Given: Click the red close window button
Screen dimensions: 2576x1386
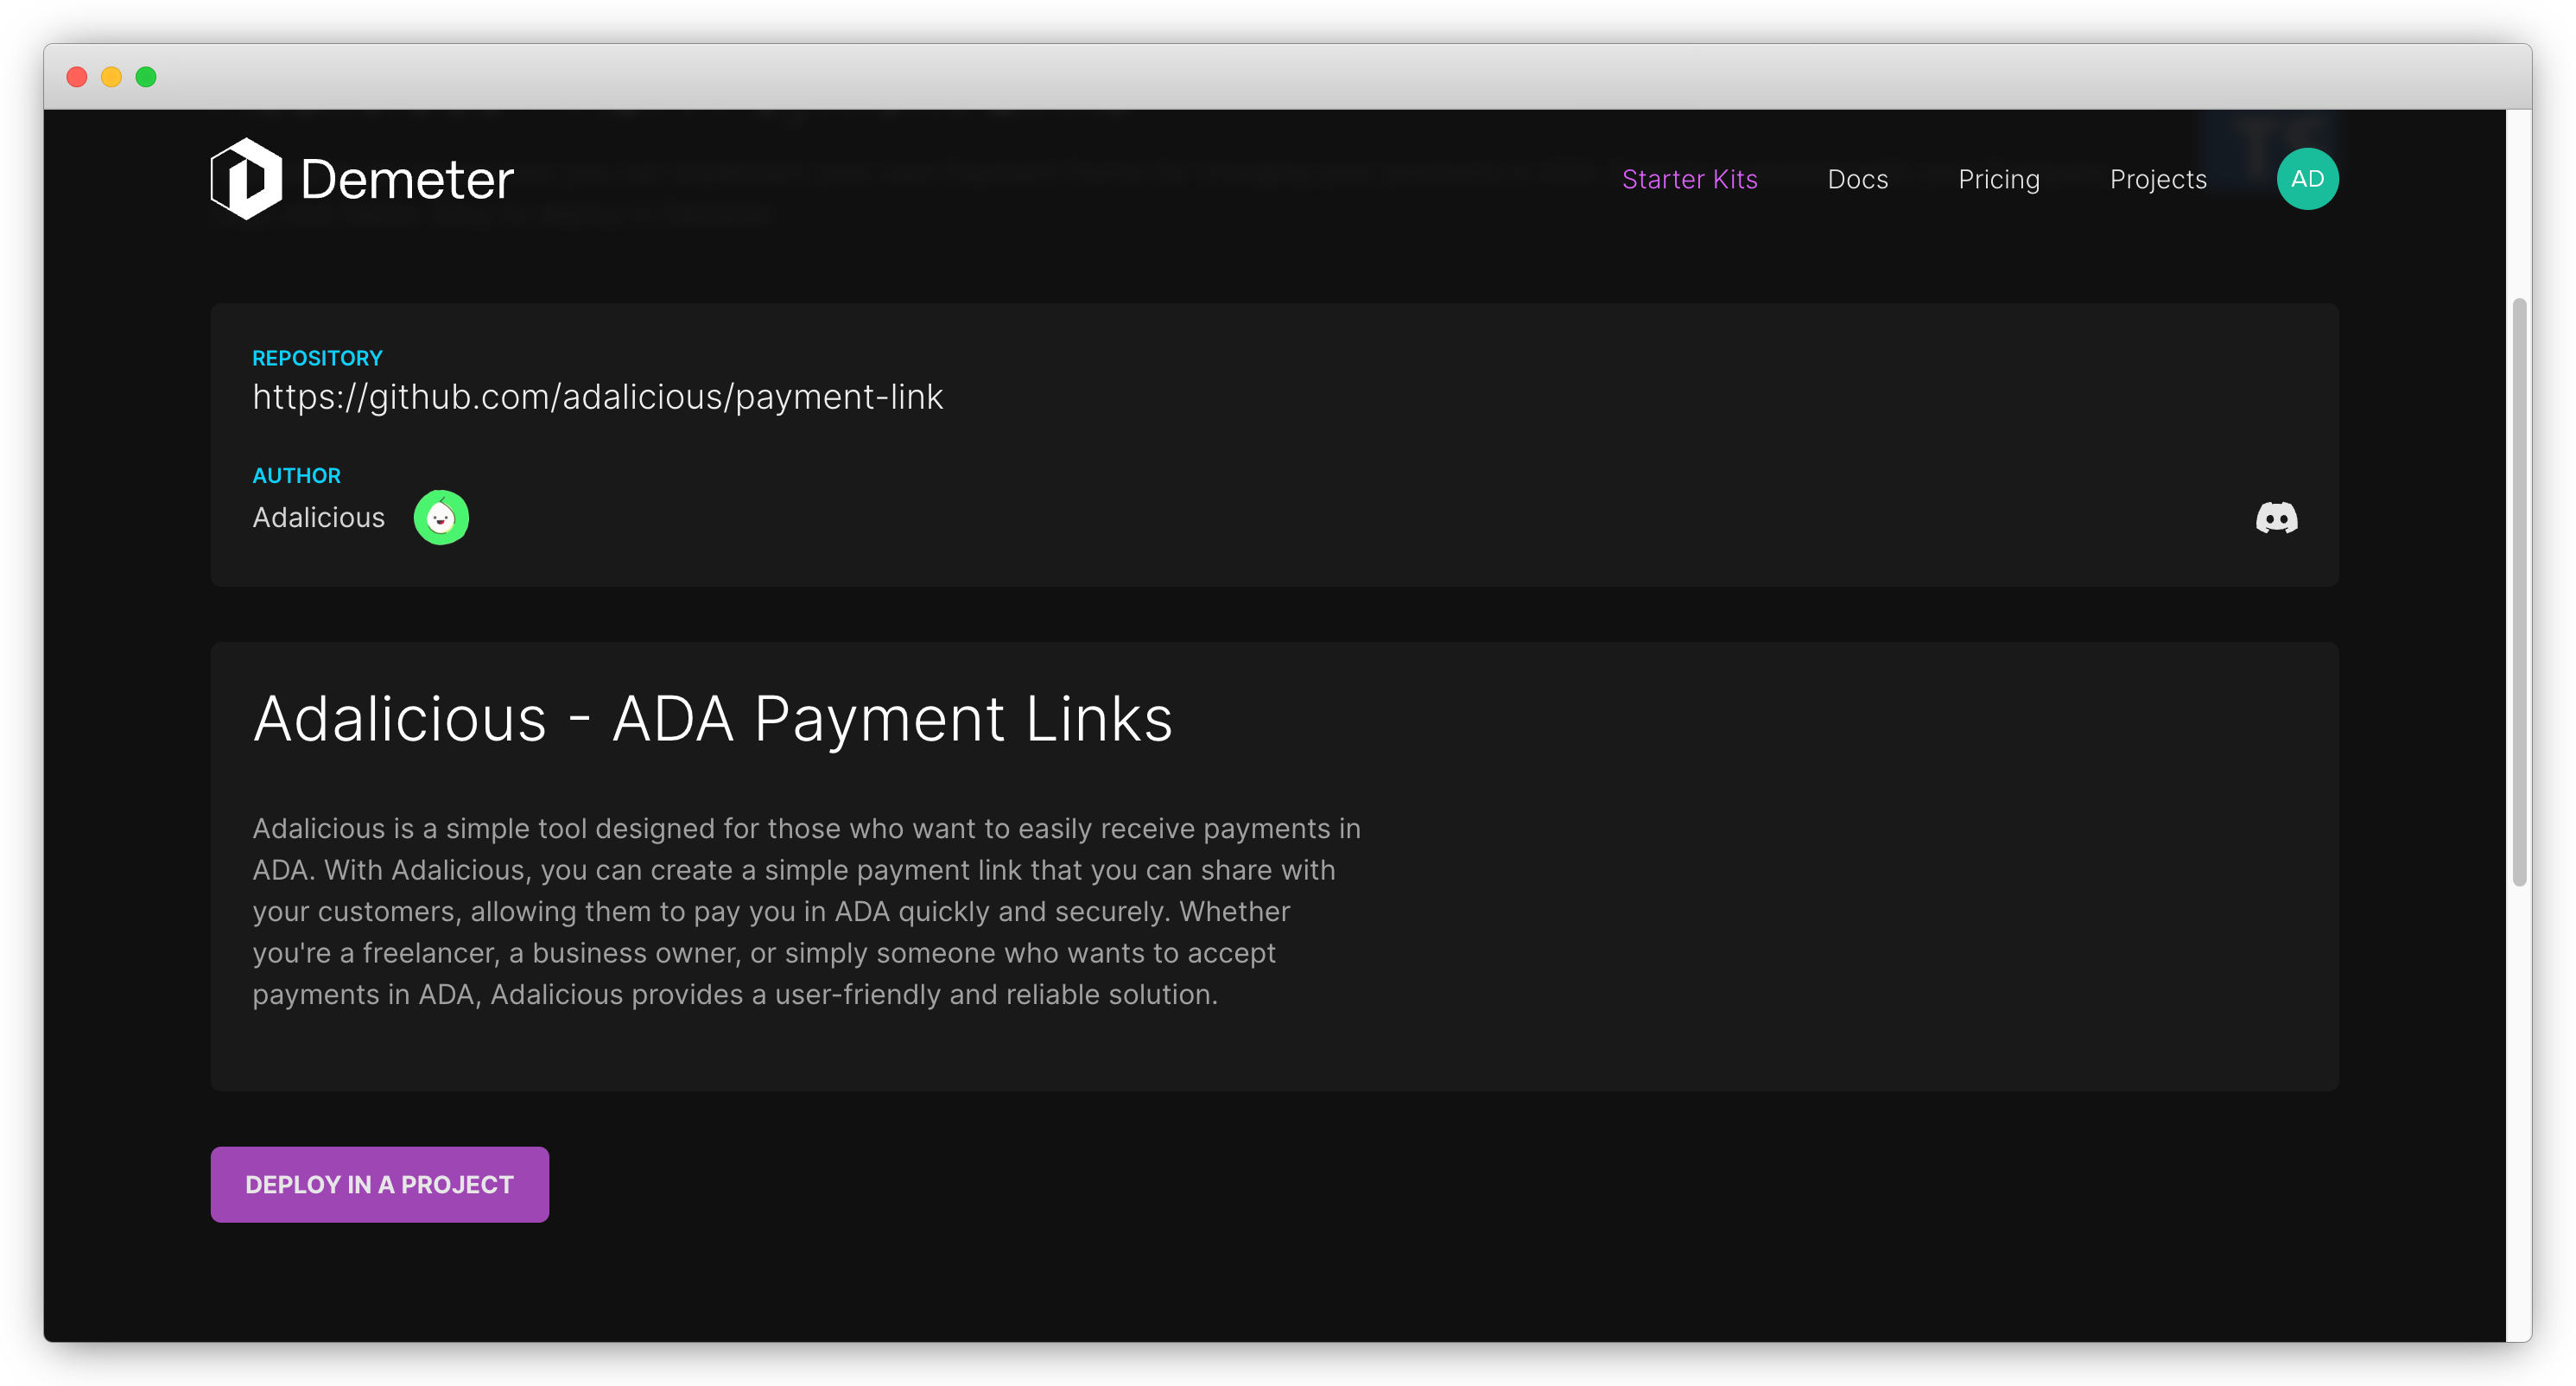Looking at the screenshot, I should click(77, 77).
